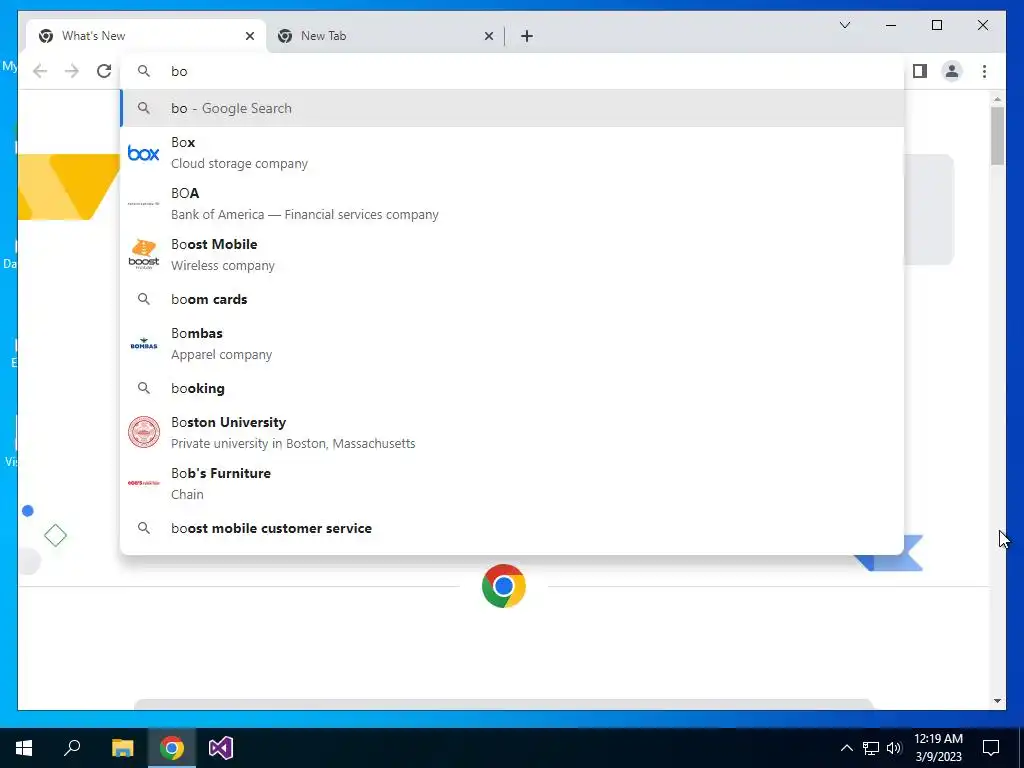
Task: Click the Bank of America logo icon
Action: (x=144, y=204)
